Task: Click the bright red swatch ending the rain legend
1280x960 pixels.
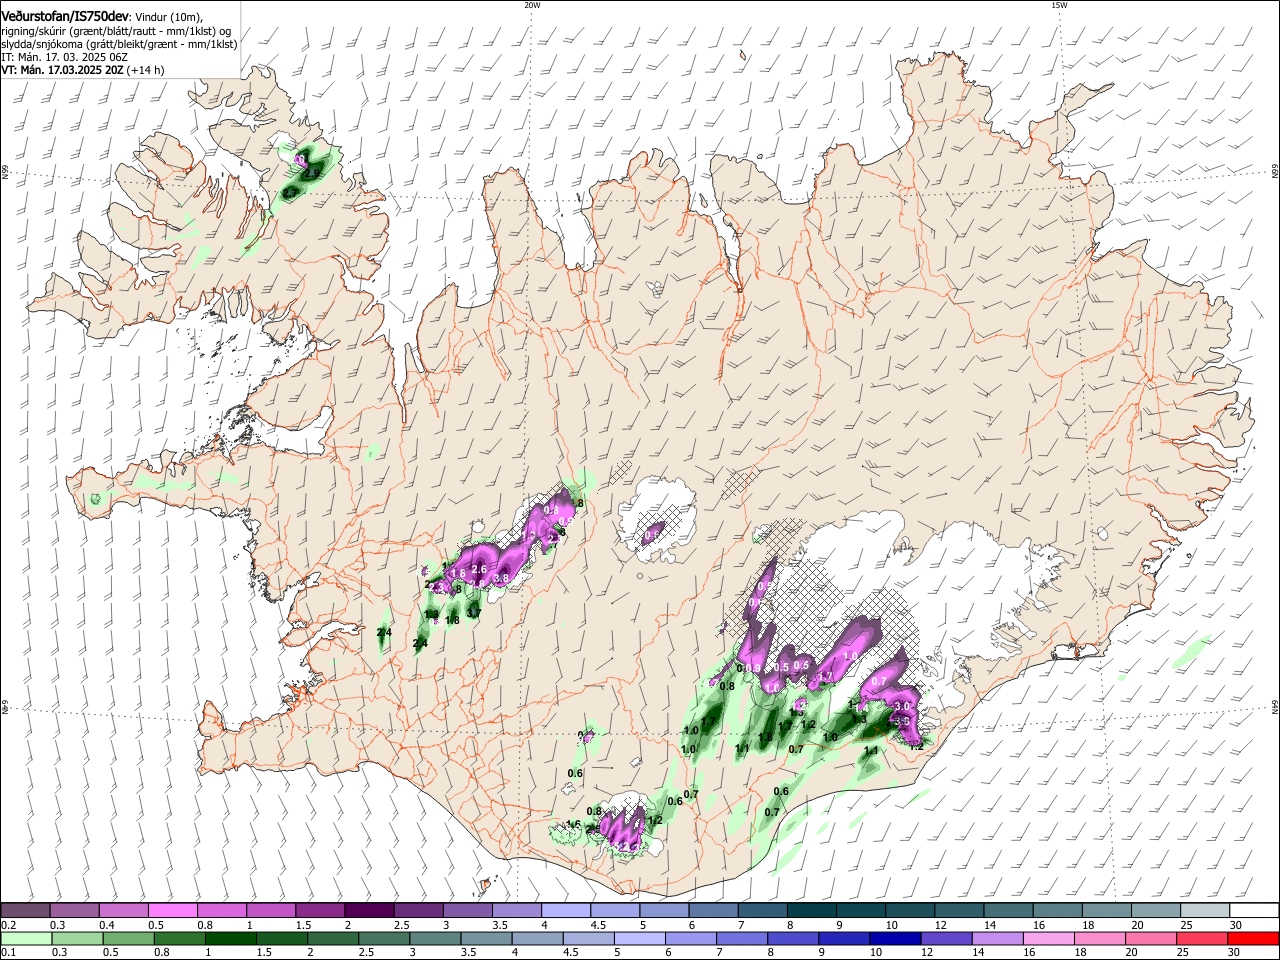Action: [1254, 938]
